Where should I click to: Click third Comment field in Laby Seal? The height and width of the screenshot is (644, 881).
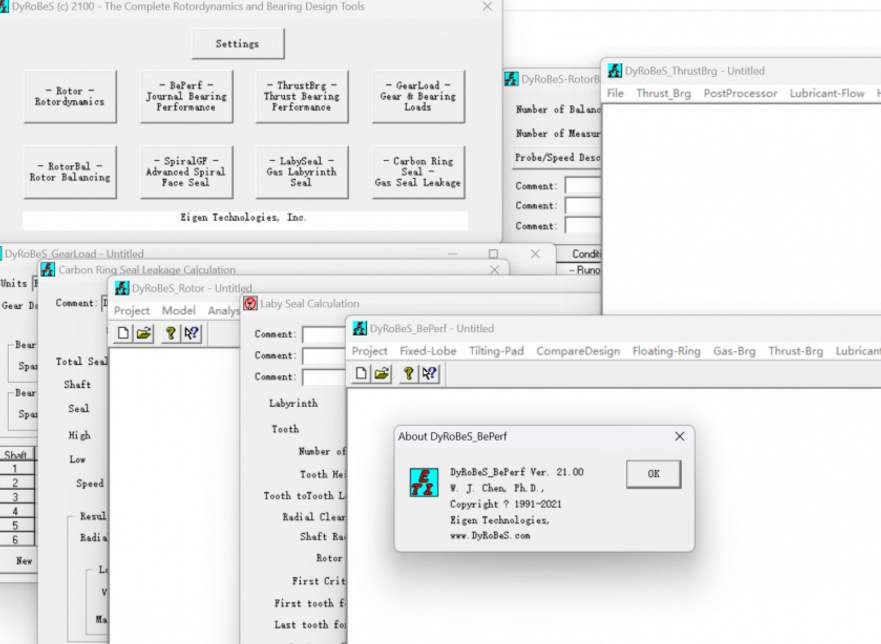coord(324,377)
